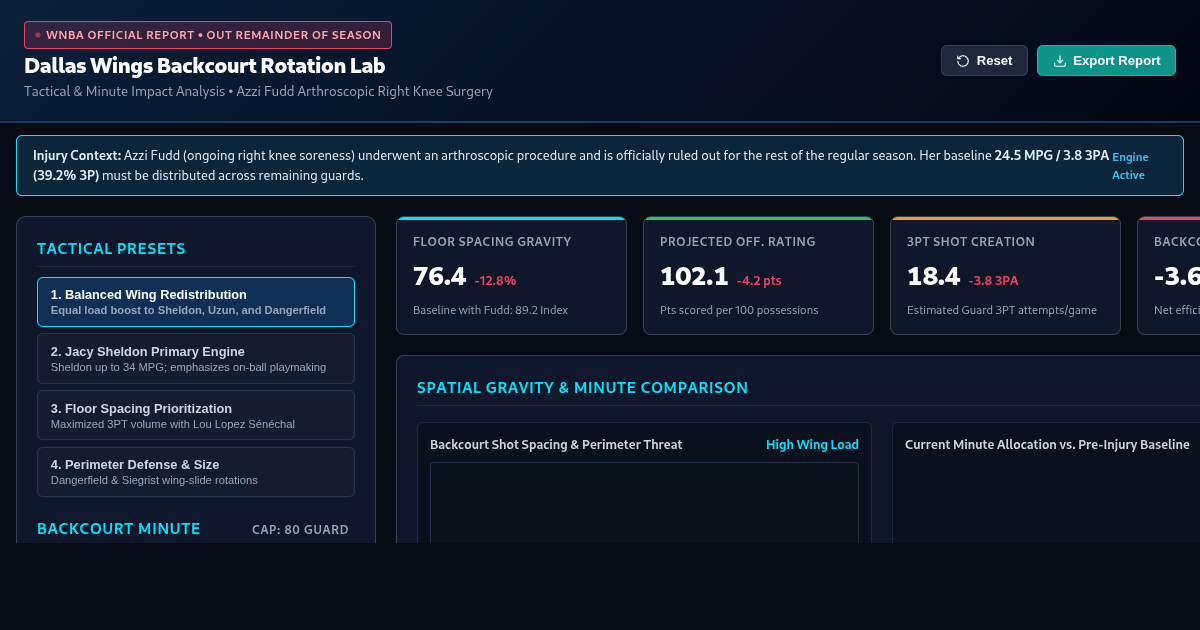Click the Engine Active status label

coord(1130,166)
